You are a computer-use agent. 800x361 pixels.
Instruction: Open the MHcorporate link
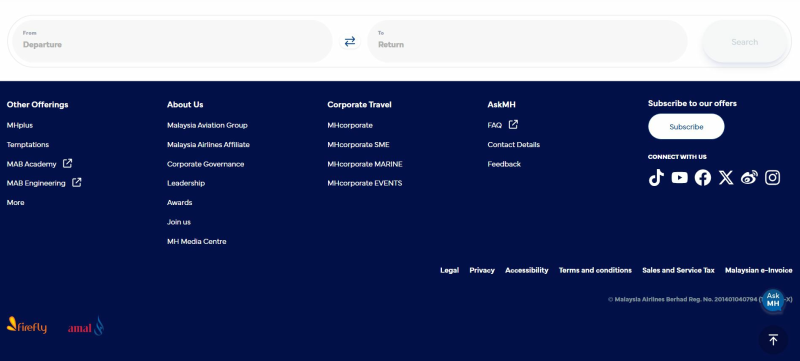[x=350, y=125]
